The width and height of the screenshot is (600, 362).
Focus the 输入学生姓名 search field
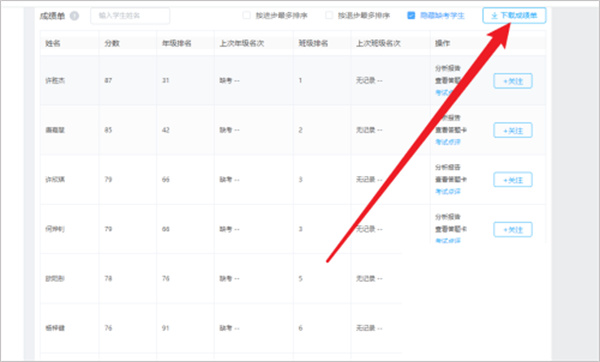point(130,16)
